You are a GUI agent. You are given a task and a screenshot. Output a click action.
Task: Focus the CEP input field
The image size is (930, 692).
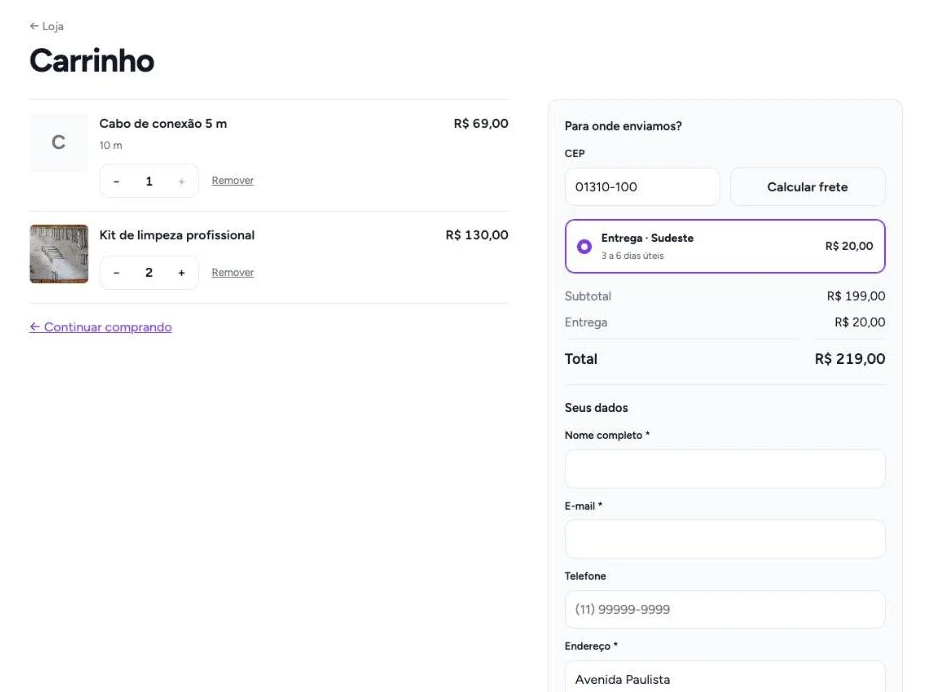pos(642,187)
